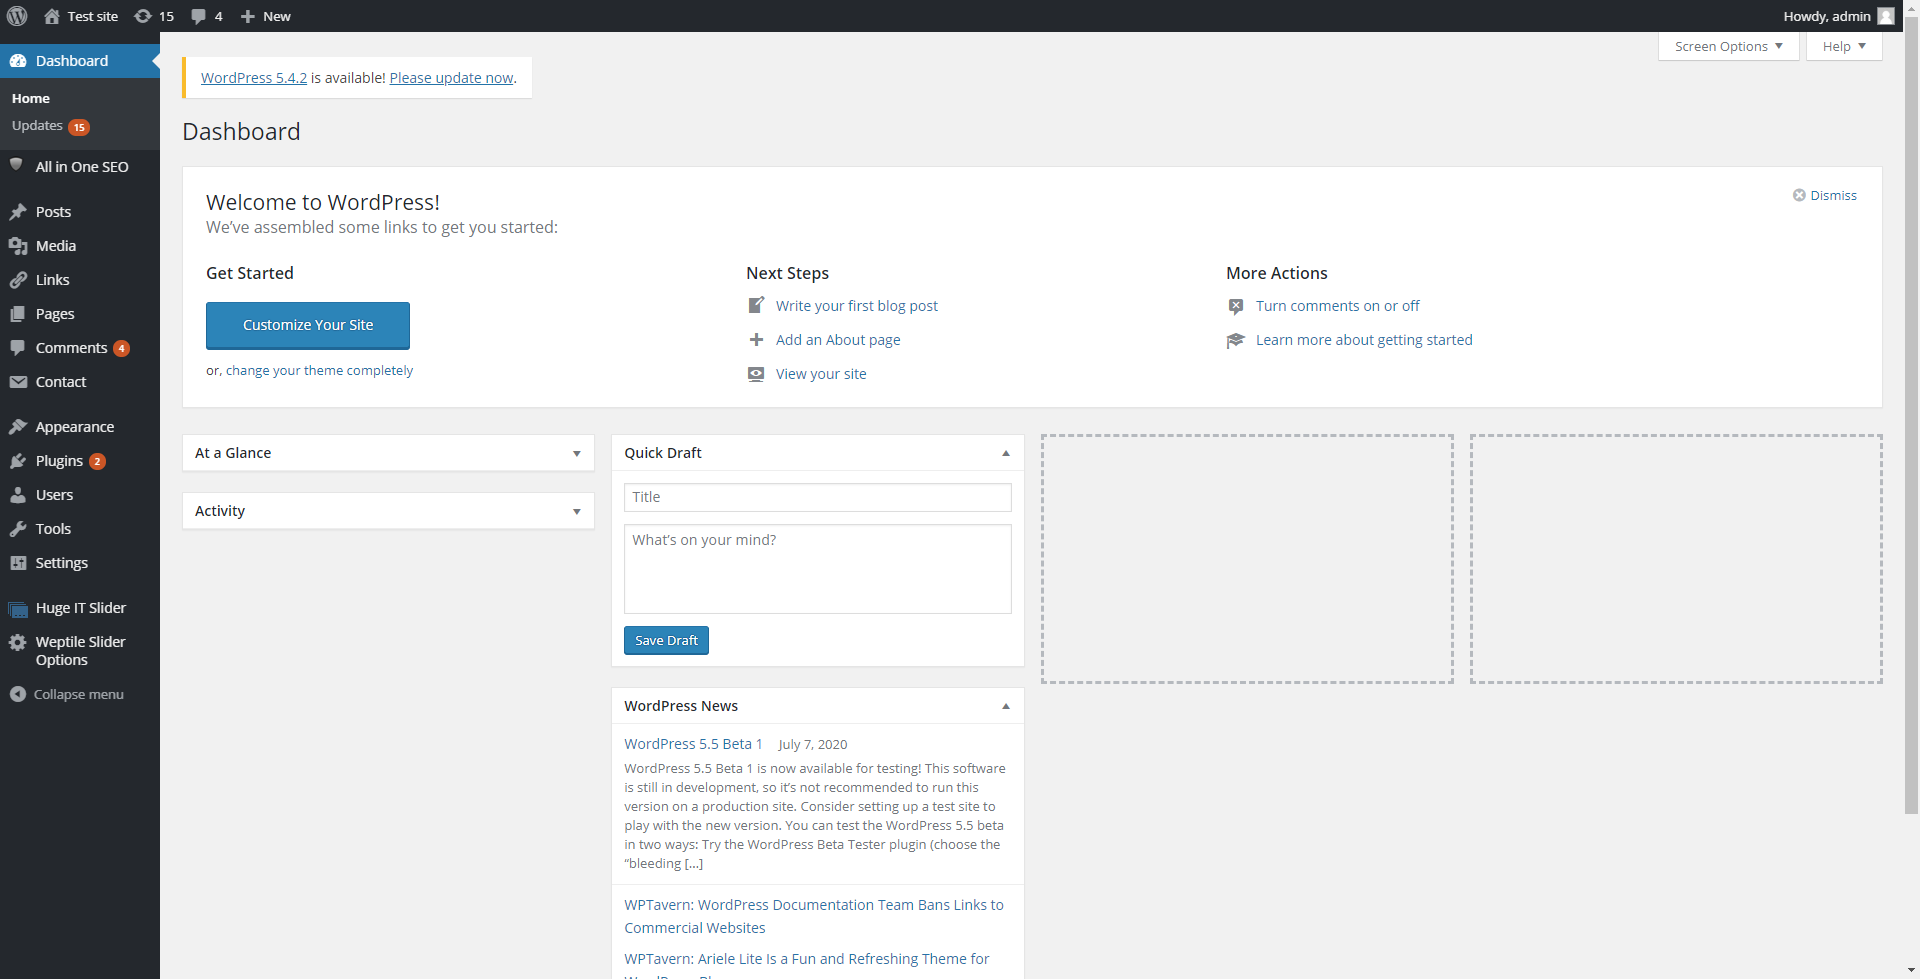Click the plus icon next to New
The height and width of the screenshot is (979, 1920).
(x=248, y=16)
